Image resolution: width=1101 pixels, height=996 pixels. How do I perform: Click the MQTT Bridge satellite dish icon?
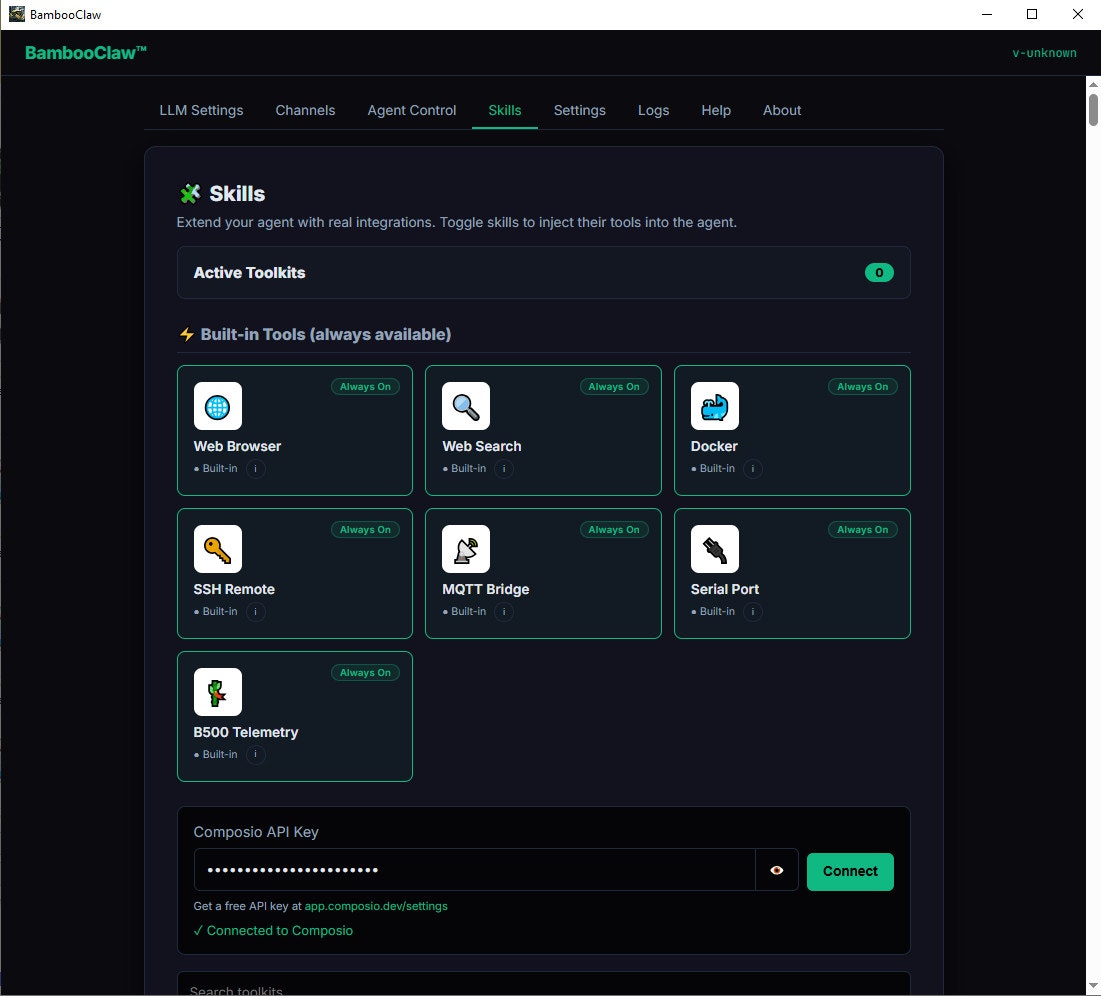tap(466, 549)
